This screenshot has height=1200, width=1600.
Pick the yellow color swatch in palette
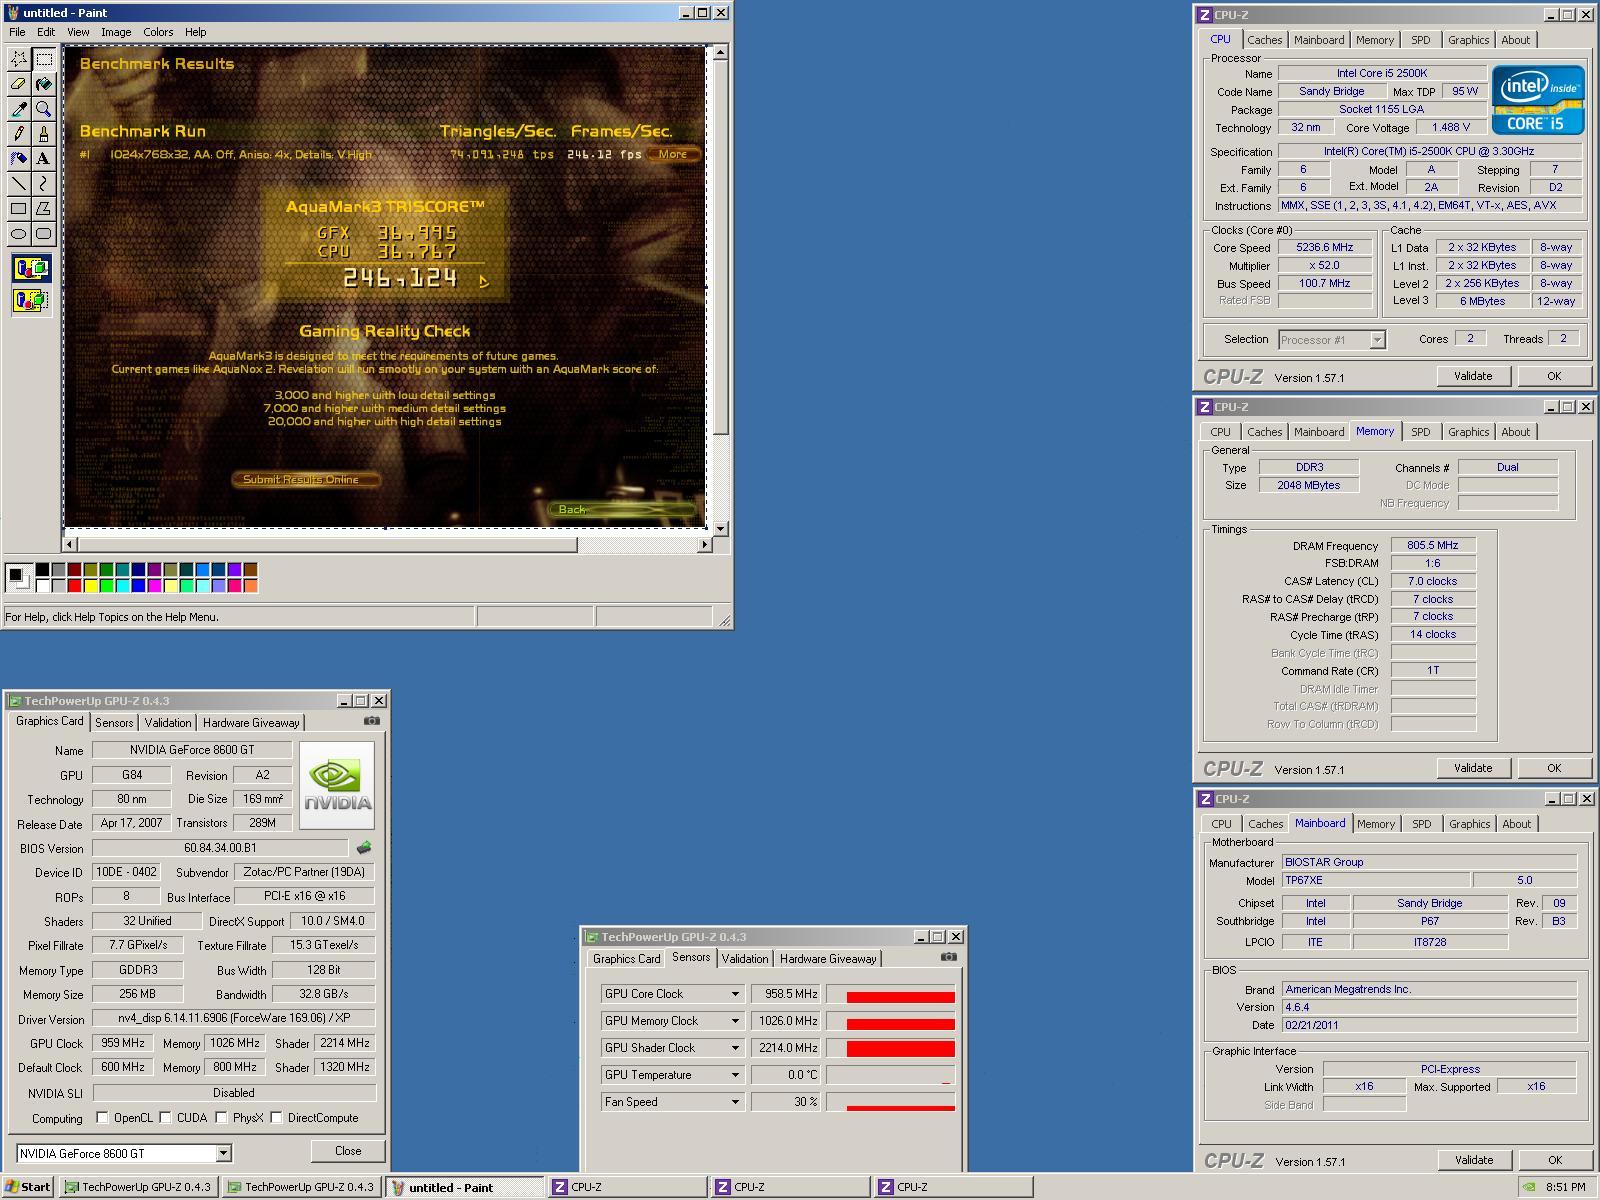tap(91, 585)
